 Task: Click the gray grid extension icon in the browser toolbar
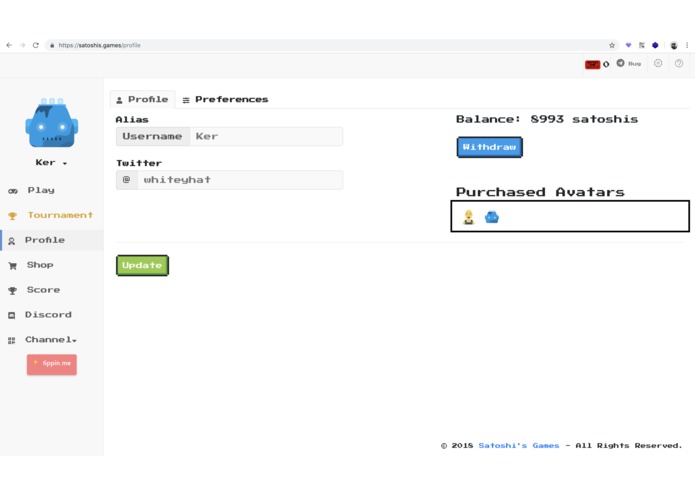pyautogui.click(x=642, y=45)
